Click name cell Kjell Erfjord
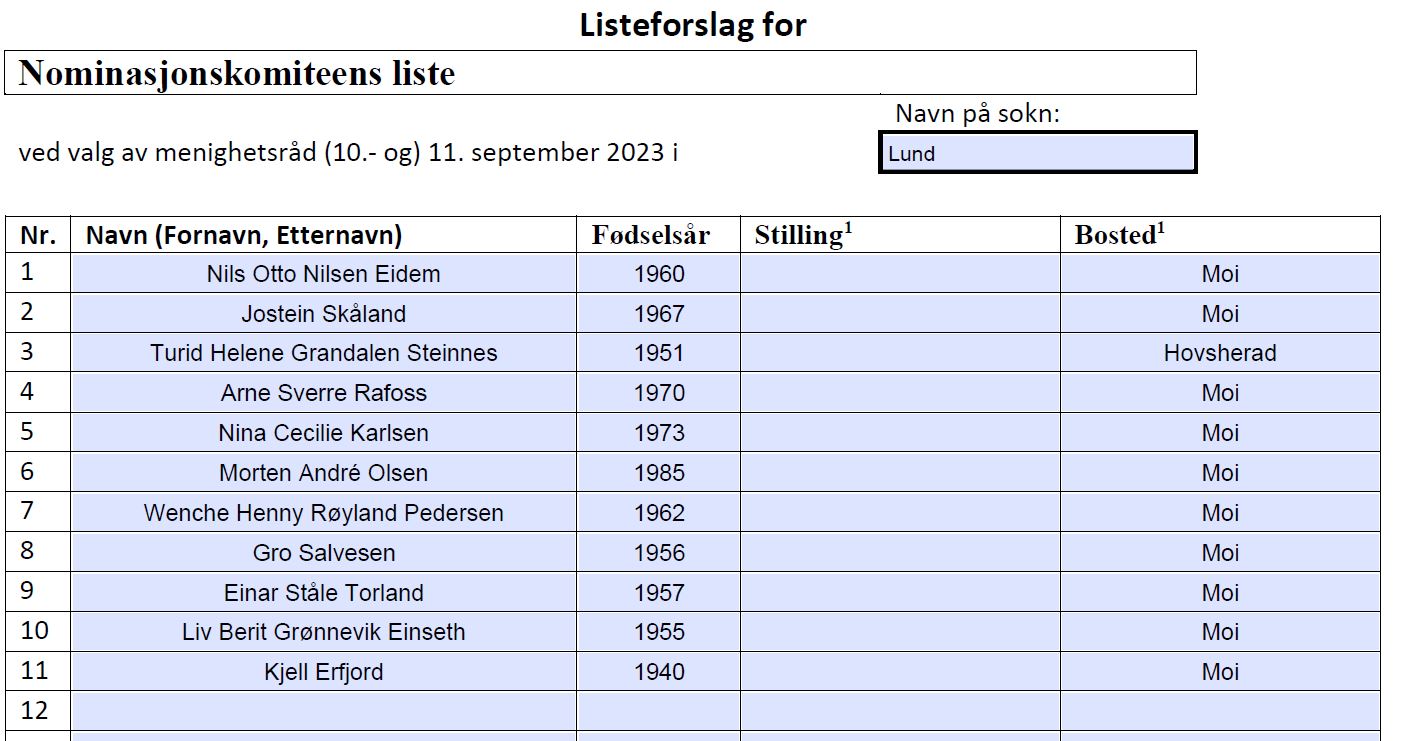1408x741 pixels. pos(323,672)
